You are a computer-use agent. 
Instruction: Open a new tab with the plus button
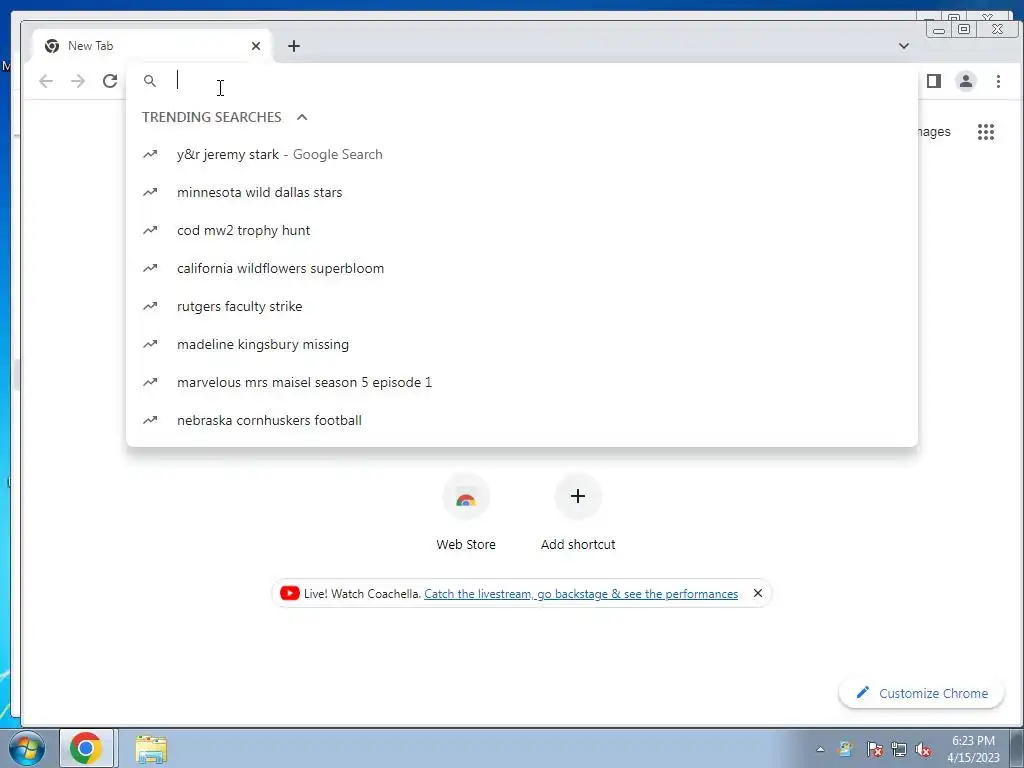coord(294,46)
